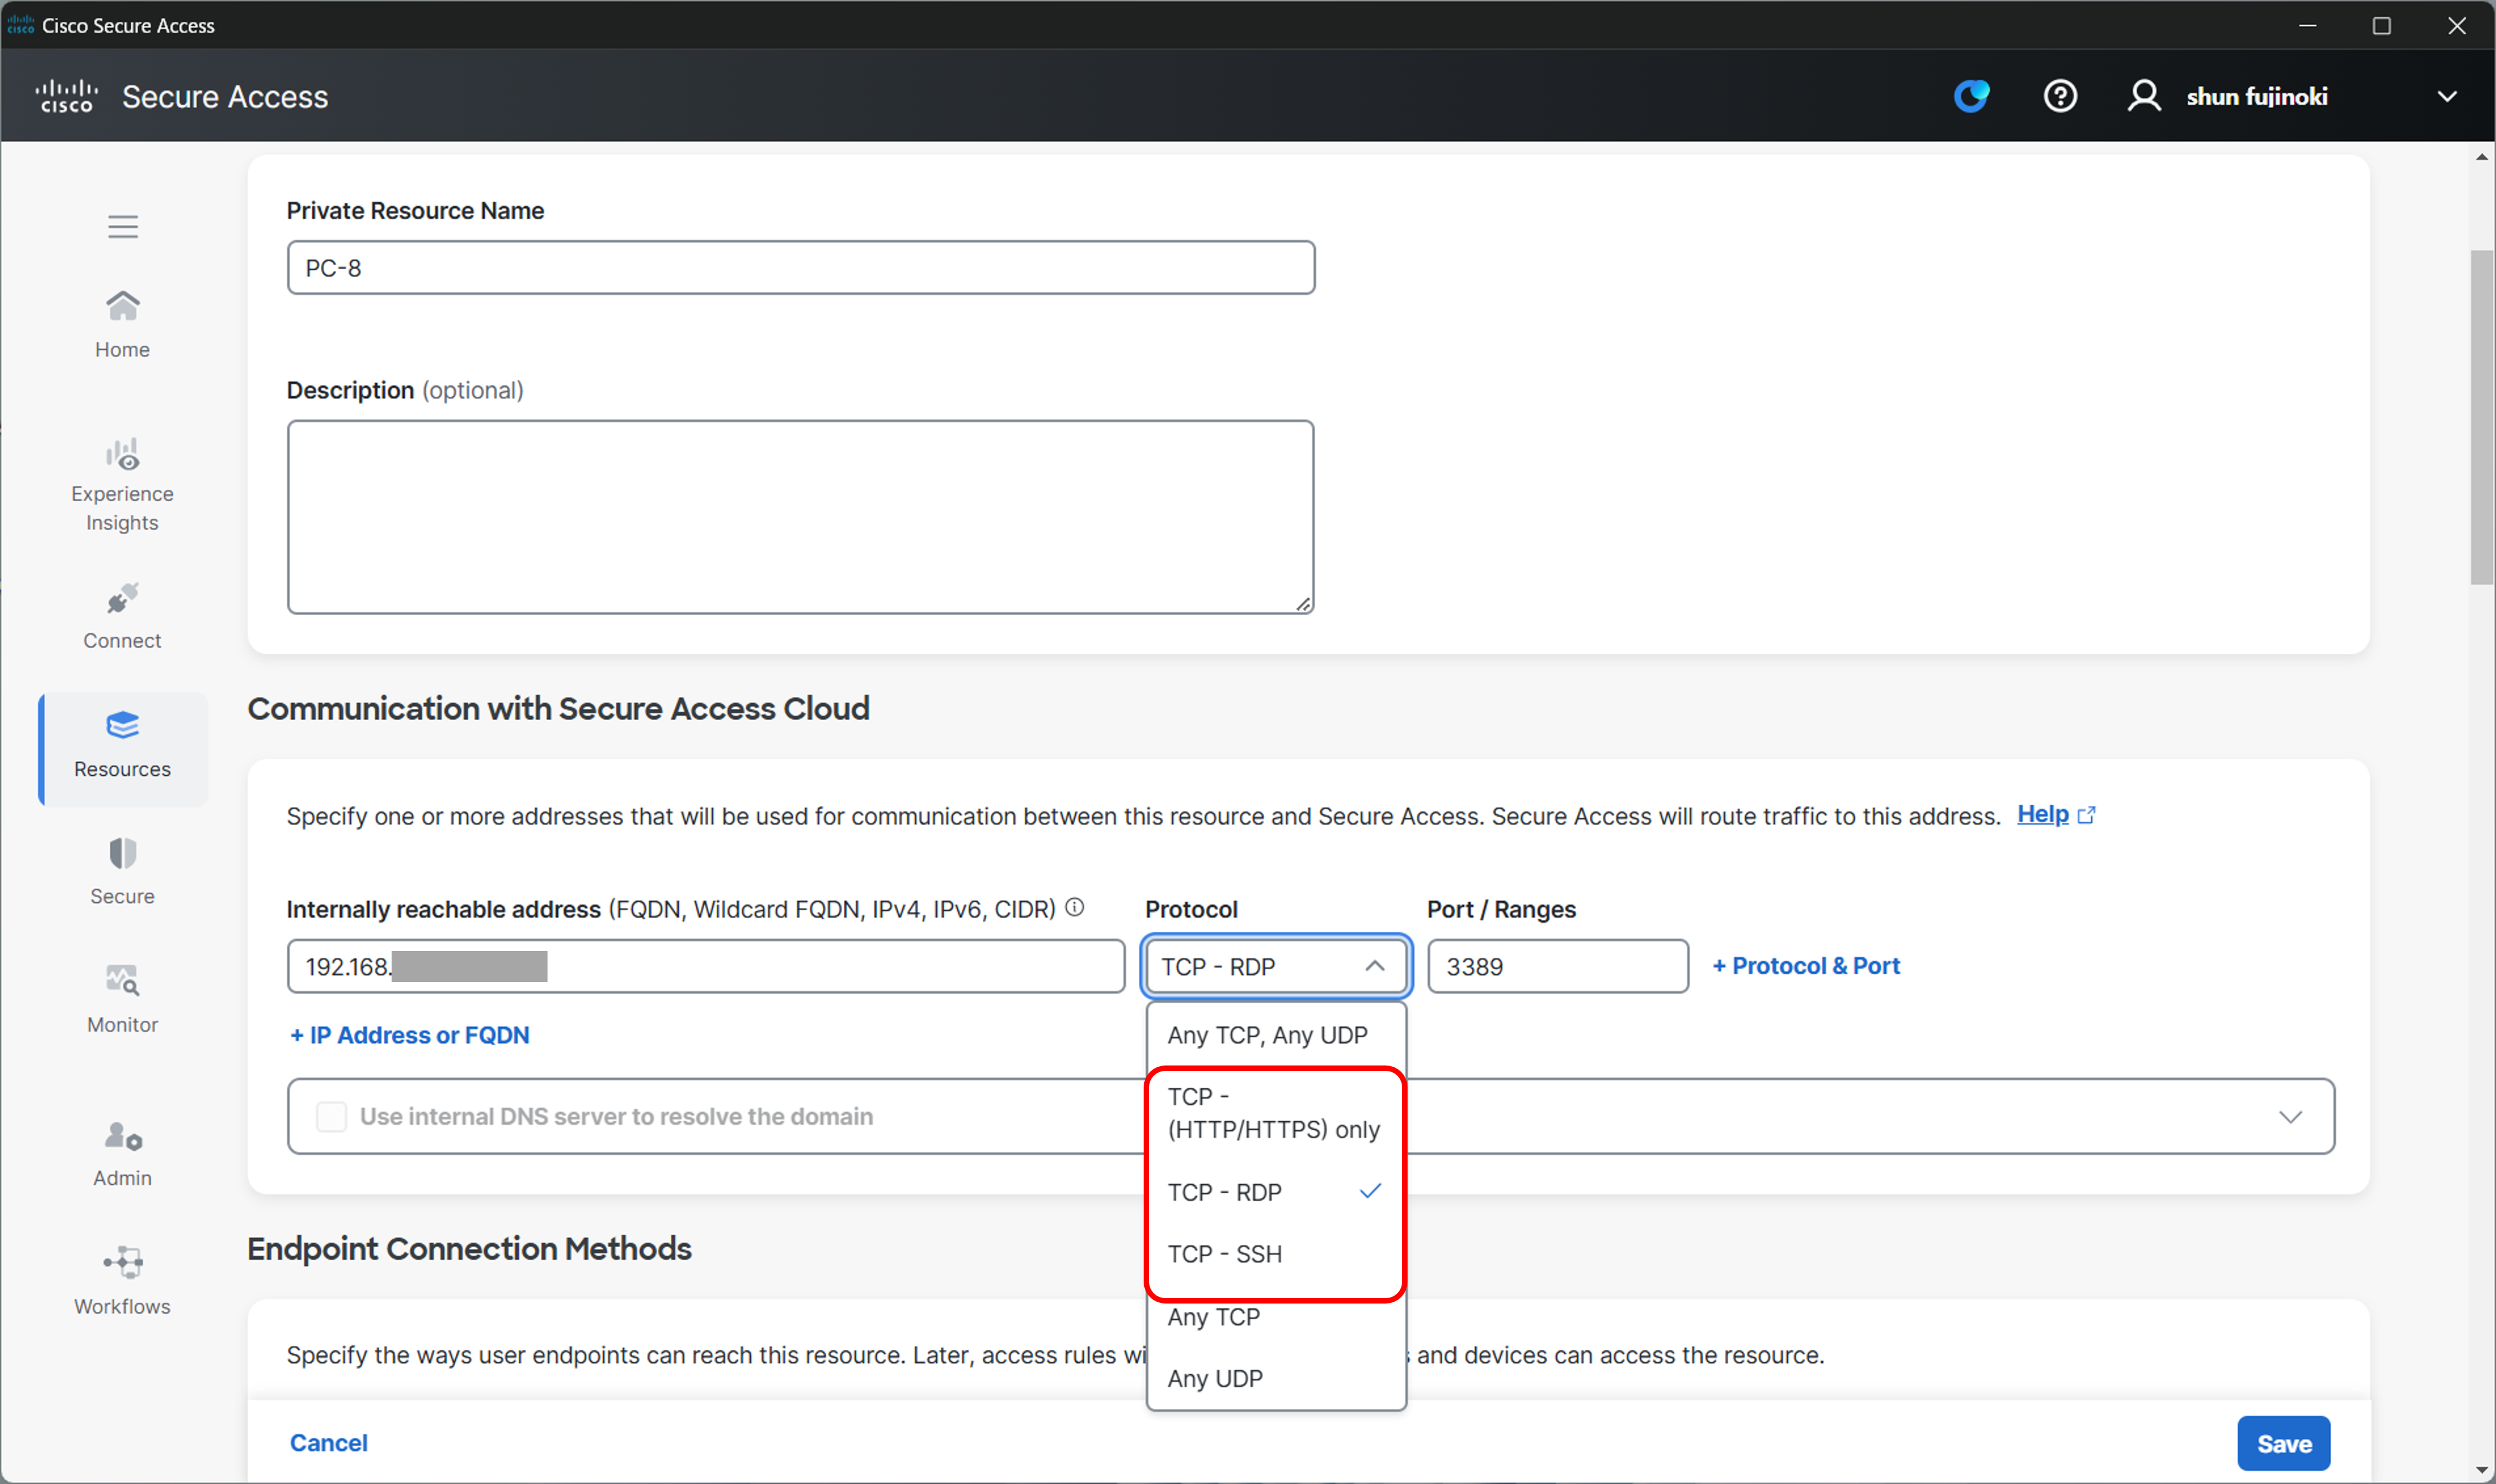Screen dimensions: 2496x1484
Task: Click the scrollbar down arrow
Action: click(x=2481, y=1470)
